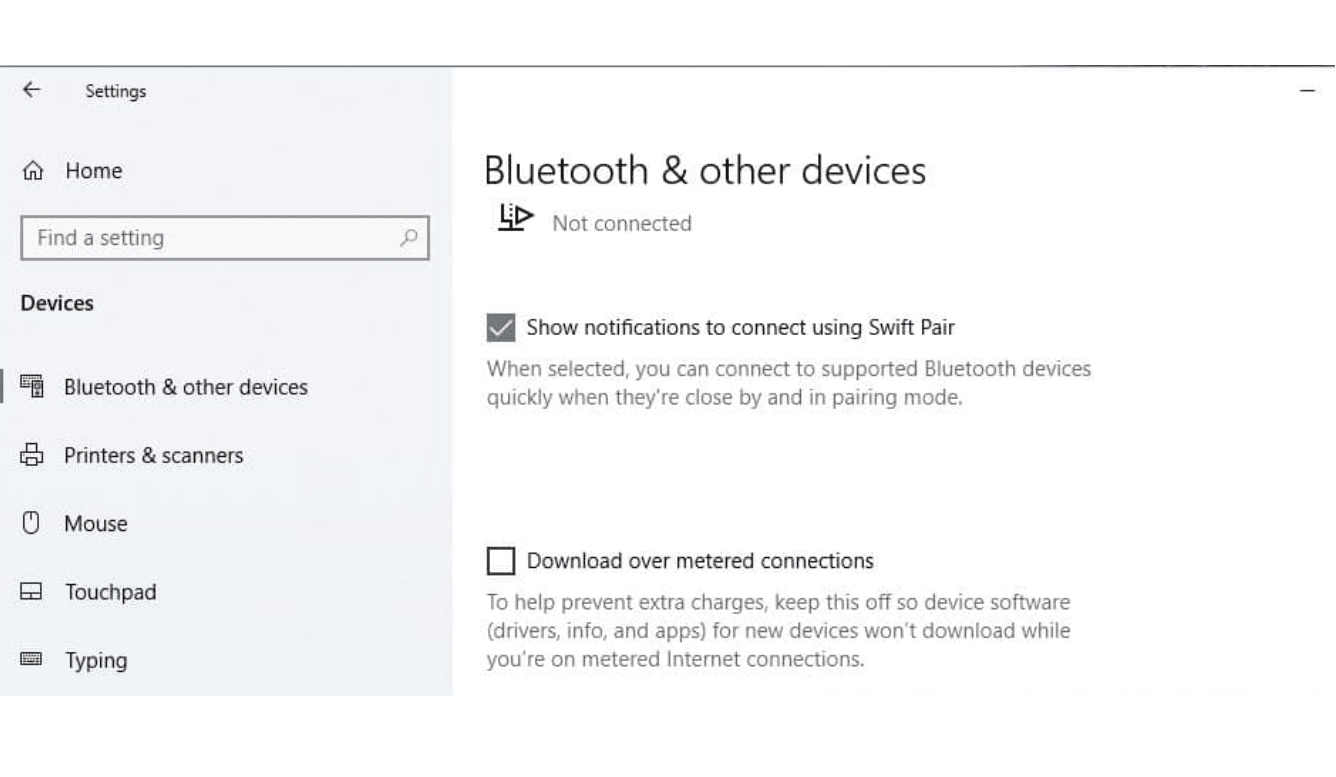This screenshot has width=1336, height=777.
Task: Click the Home house icon
Action: [32, 170]
